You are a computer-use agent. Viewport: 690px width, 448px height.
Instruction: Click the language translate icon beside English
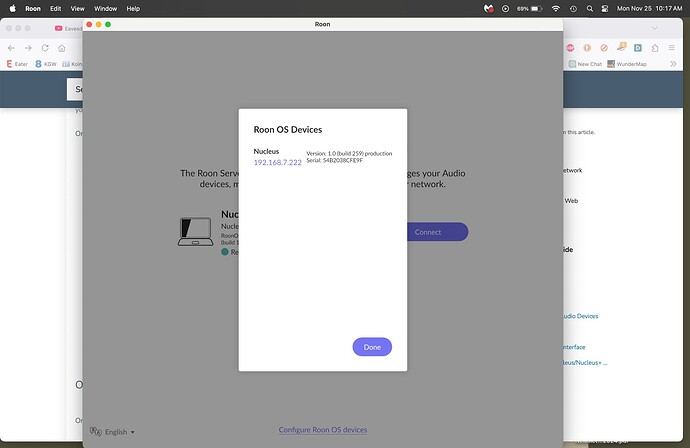[95, 431]
